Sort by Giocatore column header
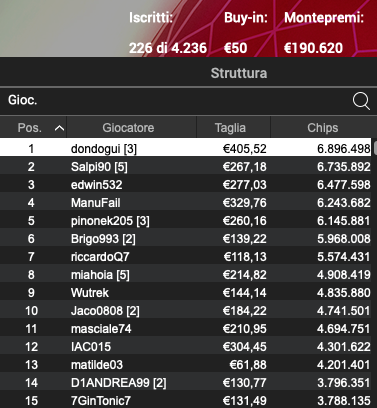377x408 pixels. 128,128
